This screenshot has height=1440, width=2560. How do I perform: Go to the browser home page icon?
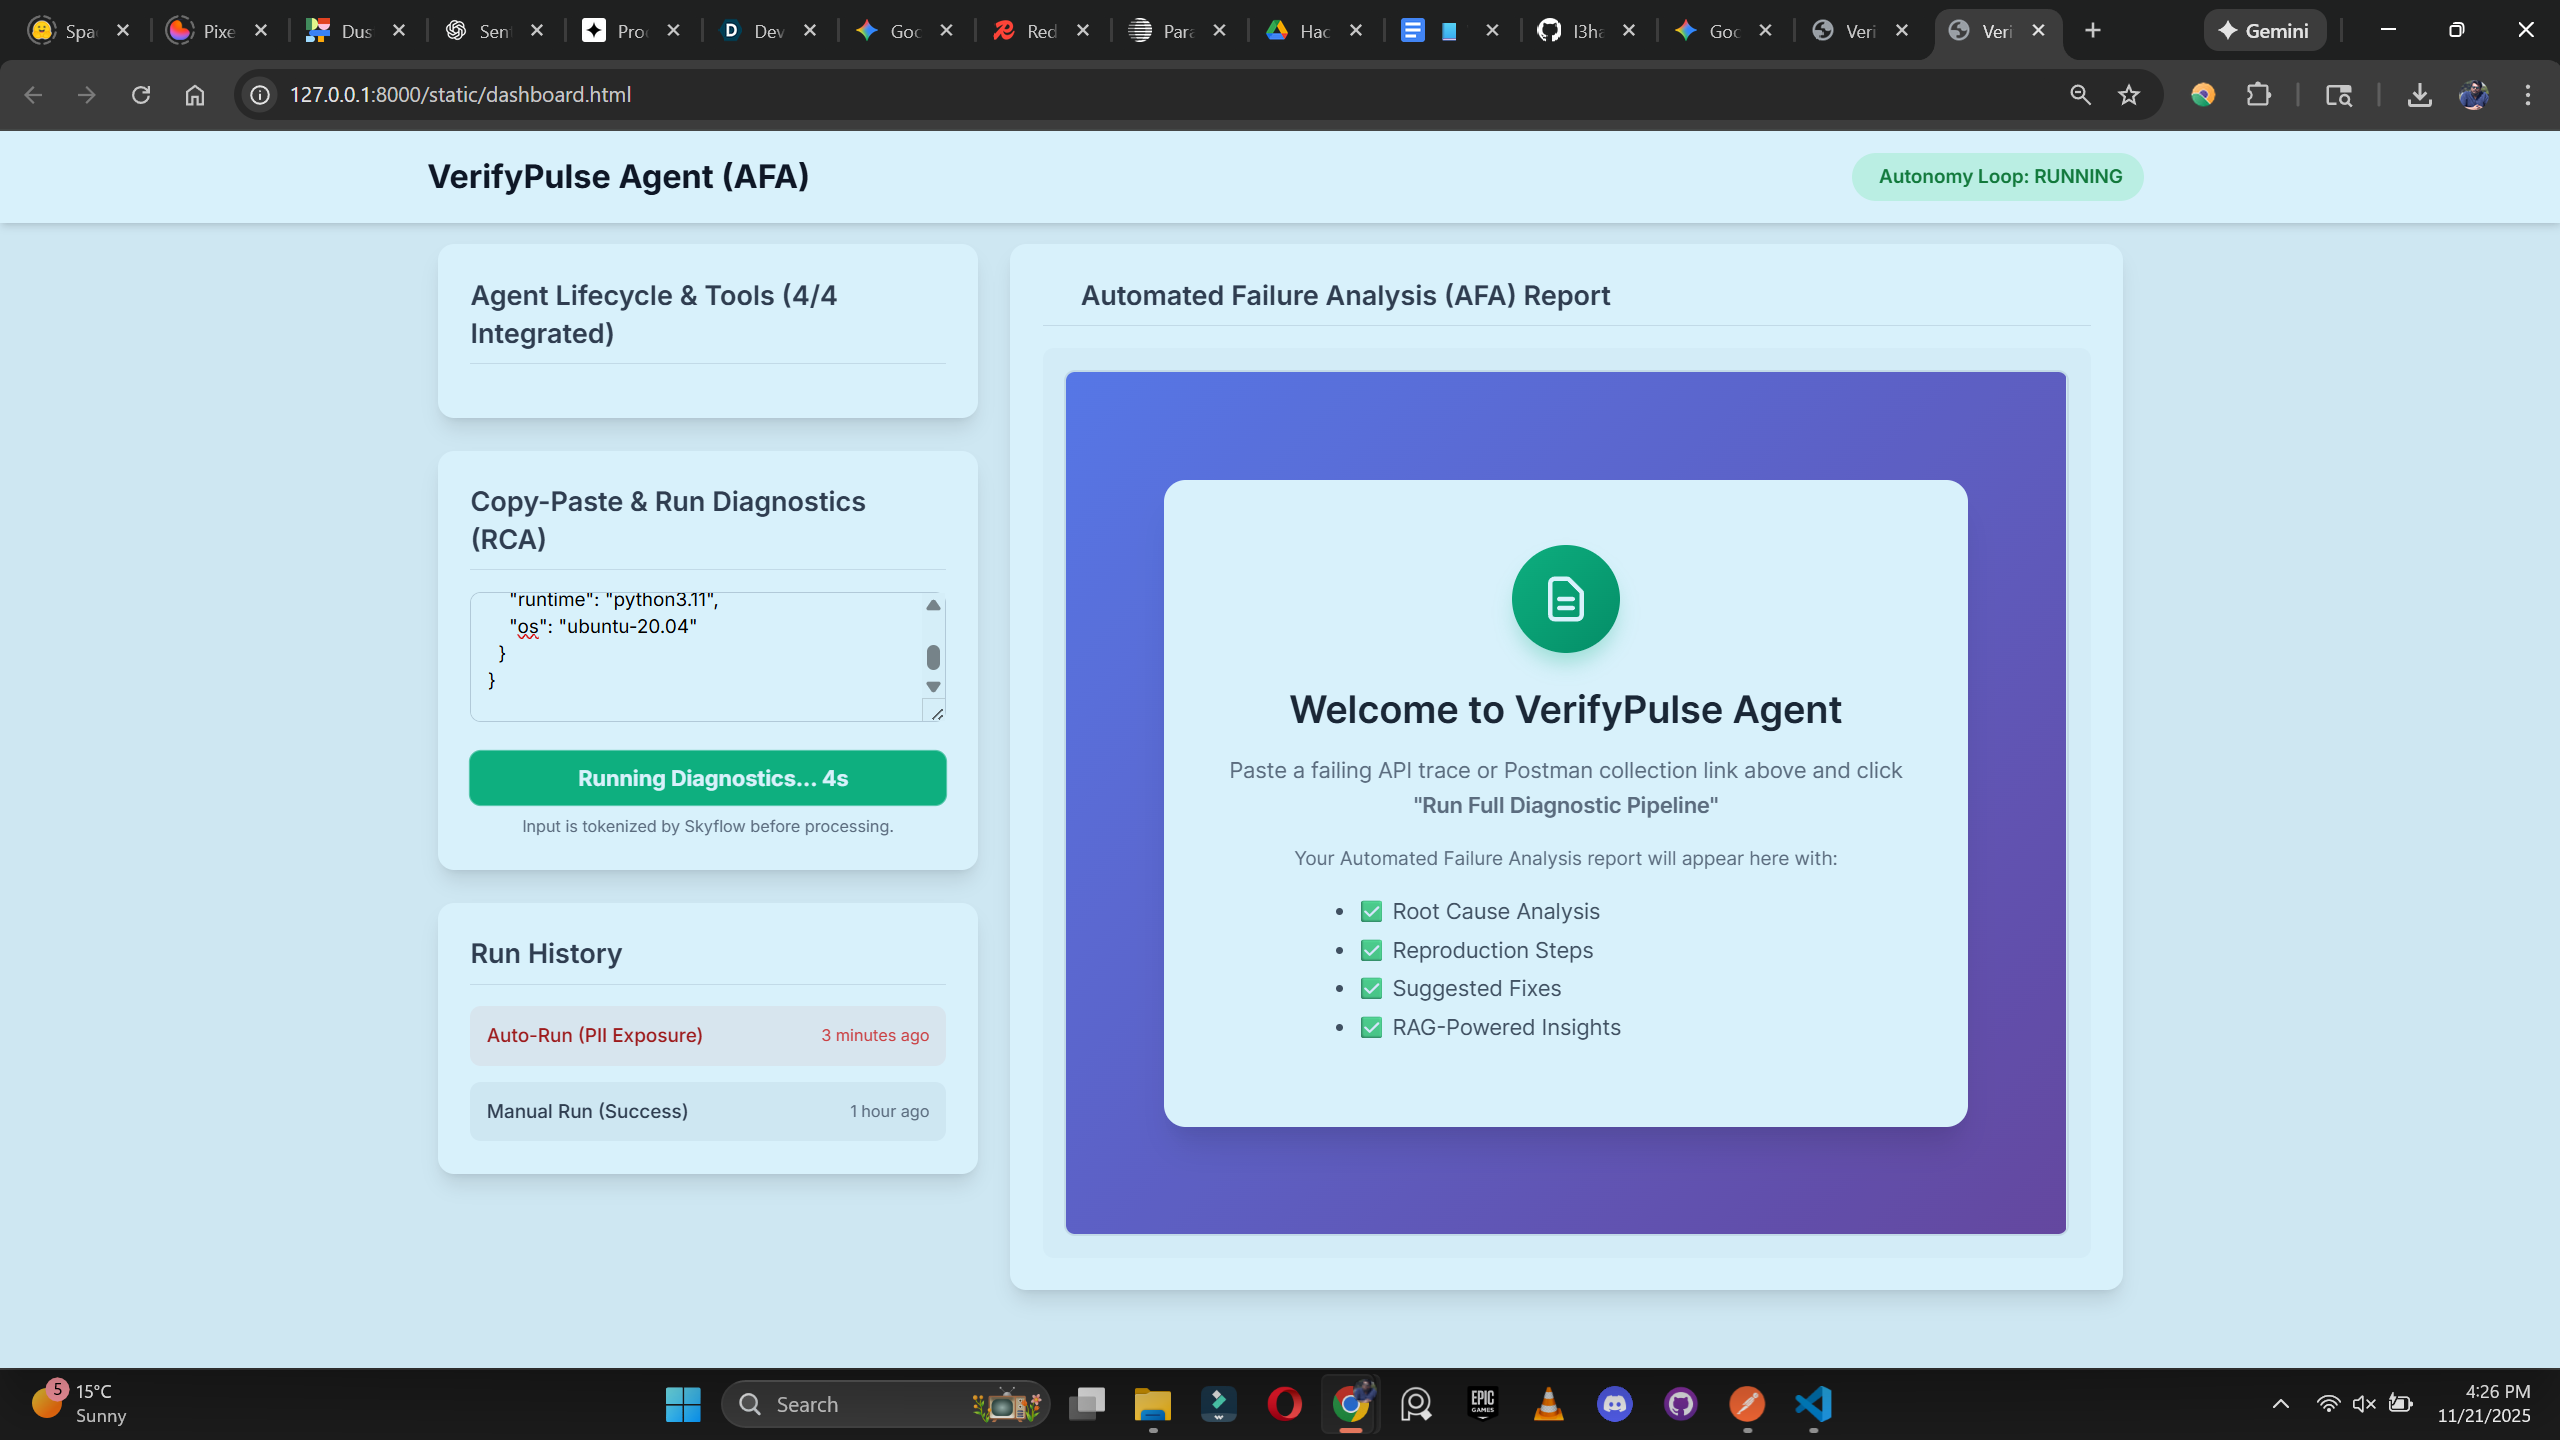(x=195, y=95)
